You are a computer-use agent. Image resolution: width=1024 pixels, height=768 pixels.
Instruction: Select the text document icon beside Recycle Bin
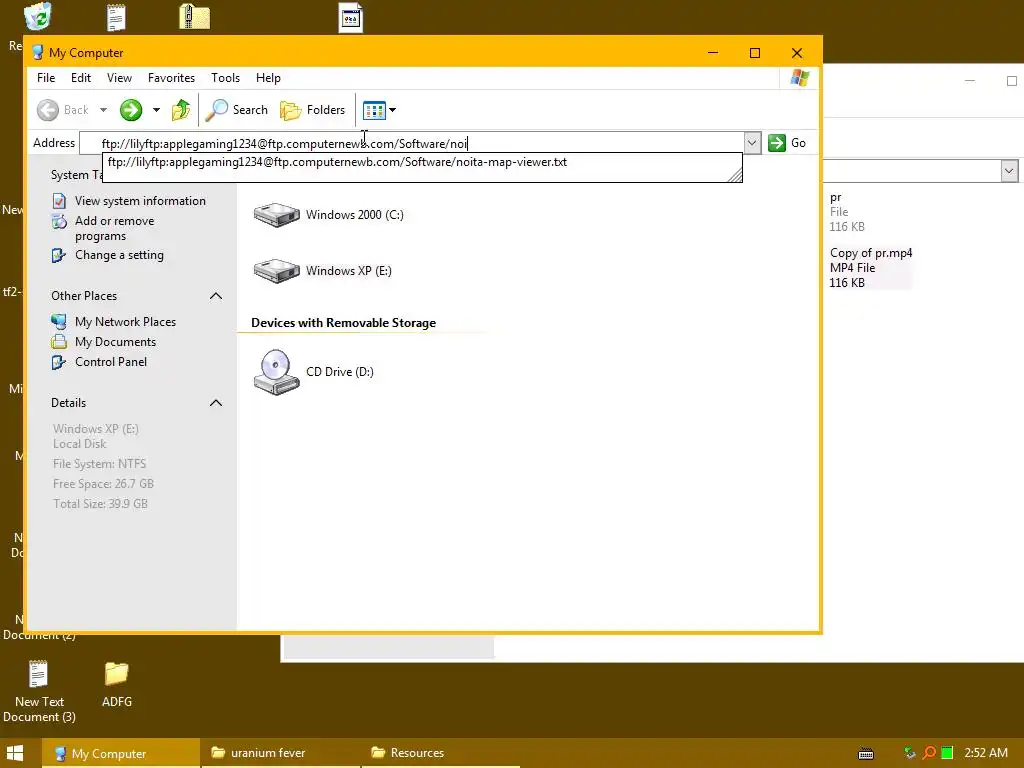coord(116,17)
